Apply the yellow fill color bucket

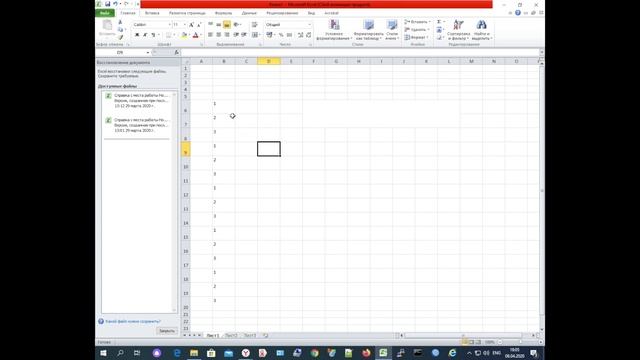(x=184, y=35)
